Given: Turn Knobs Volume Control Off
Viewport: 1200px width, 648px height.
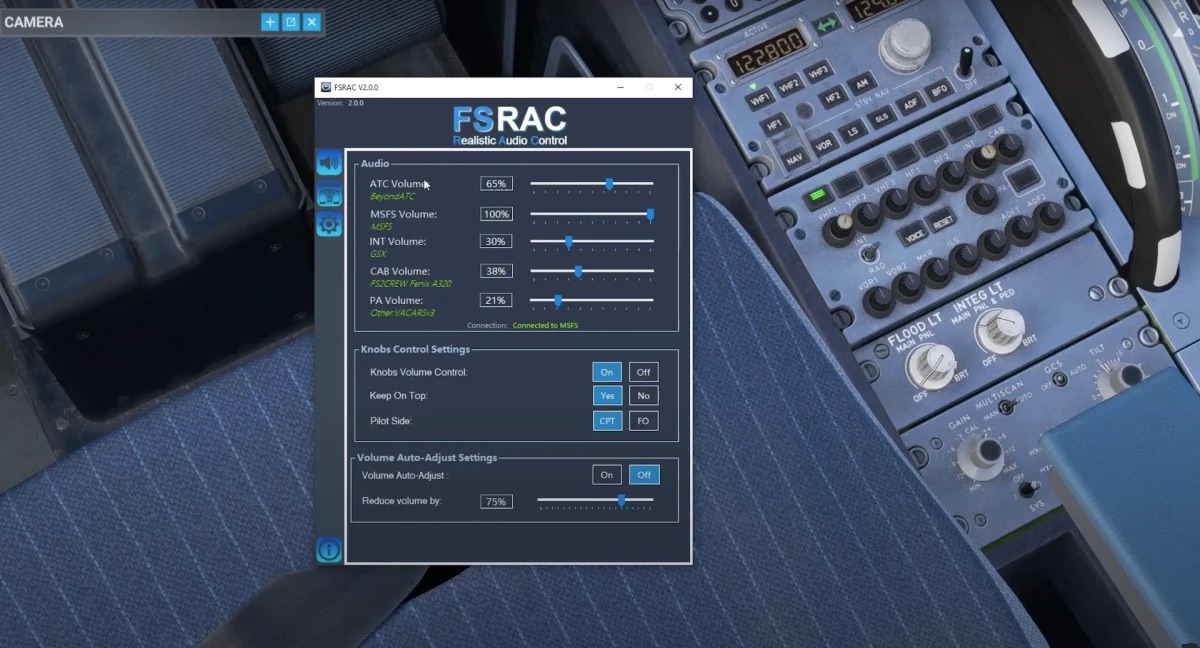Looking at the screenshot, I should click(643, 372).
